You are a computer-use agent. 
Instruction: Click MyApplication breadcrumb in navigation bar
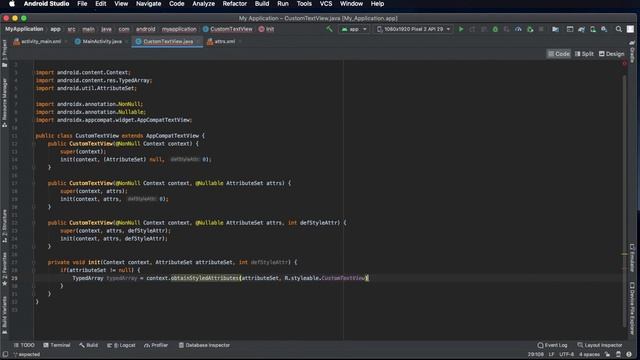click(24, 29)
